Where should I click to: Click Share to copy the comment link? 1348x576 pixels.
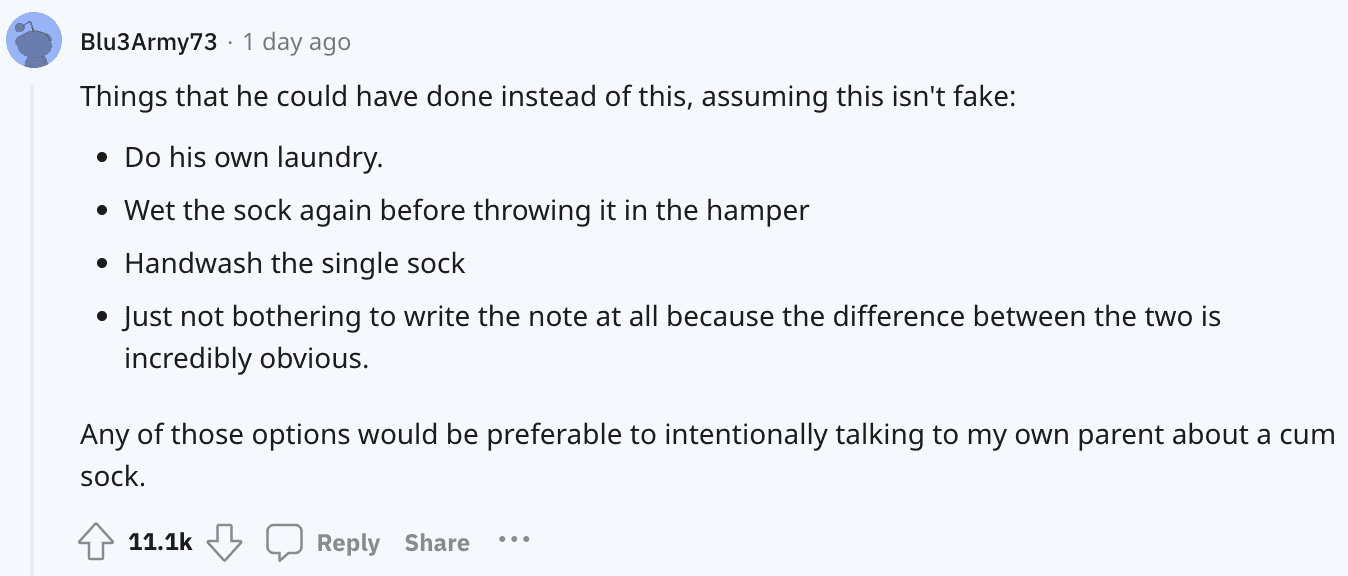438,541
